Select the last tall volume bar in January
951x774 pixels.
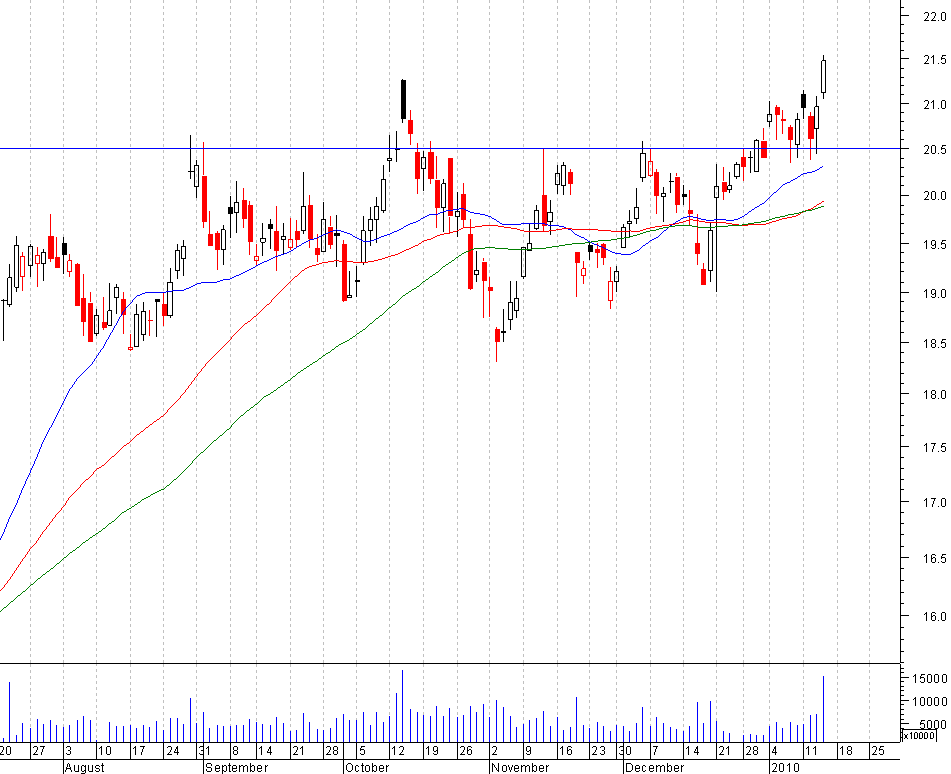tap(824, 709)
